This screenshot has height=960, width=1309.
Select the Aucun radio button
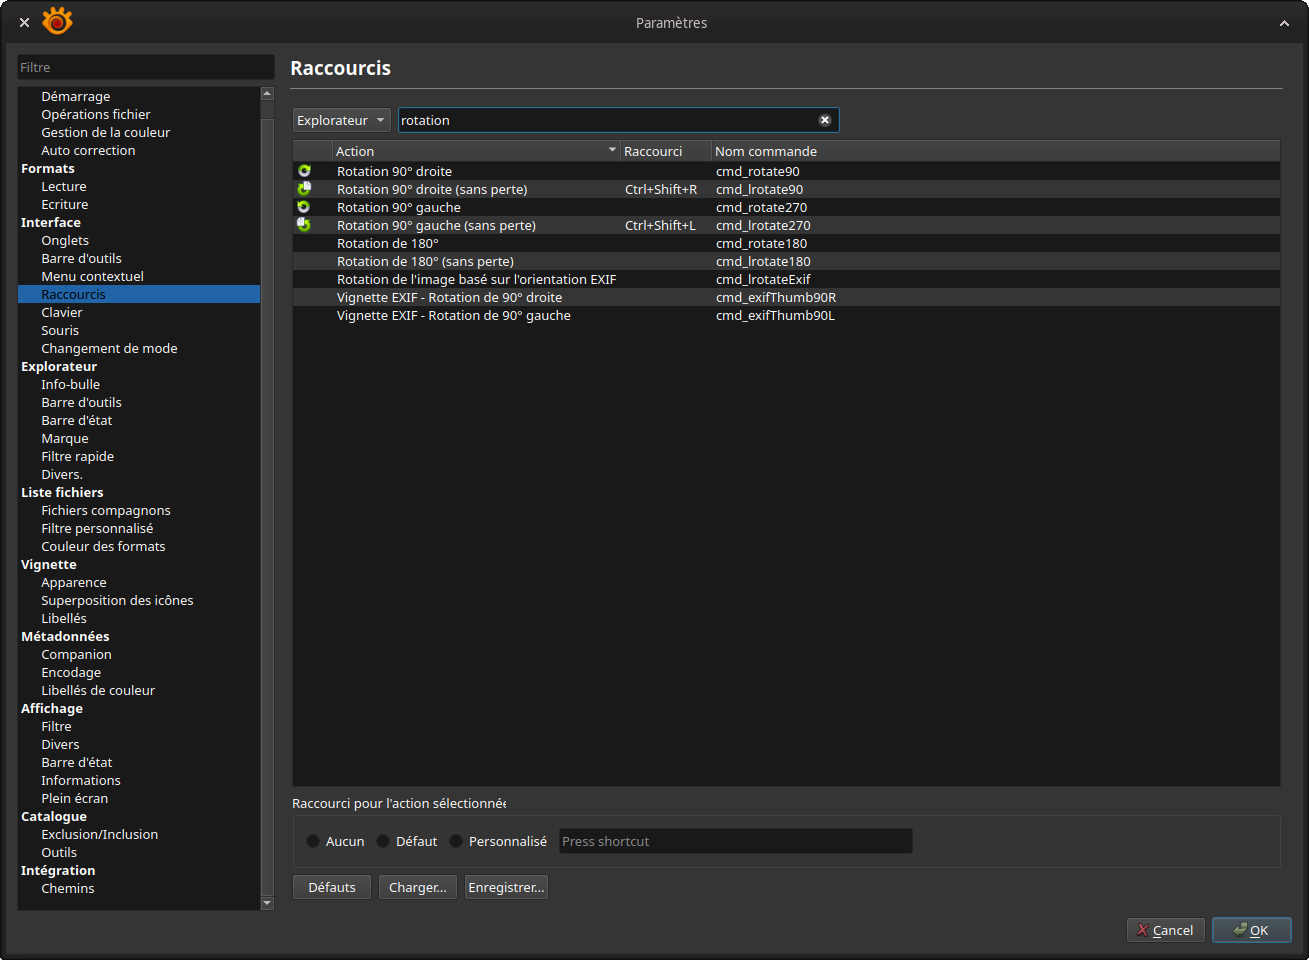[313, 841]
